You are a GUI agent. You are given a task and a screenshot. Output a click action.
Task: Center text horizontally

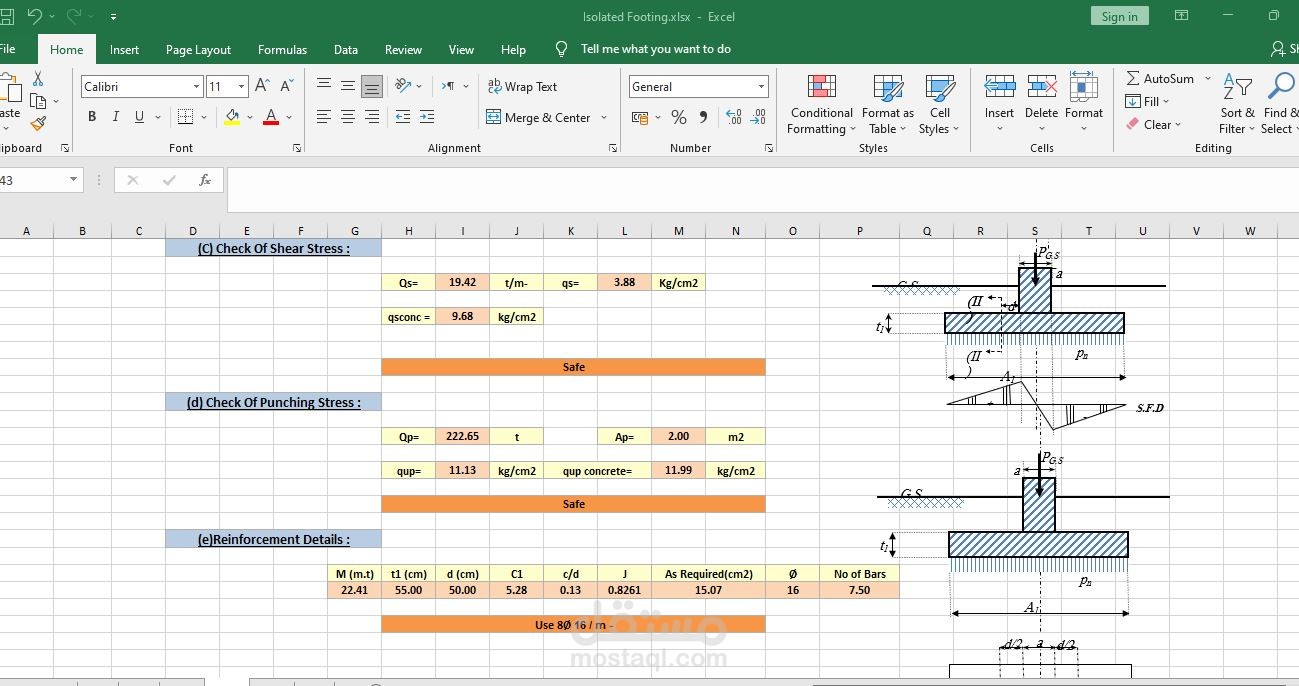click(348, 117)
